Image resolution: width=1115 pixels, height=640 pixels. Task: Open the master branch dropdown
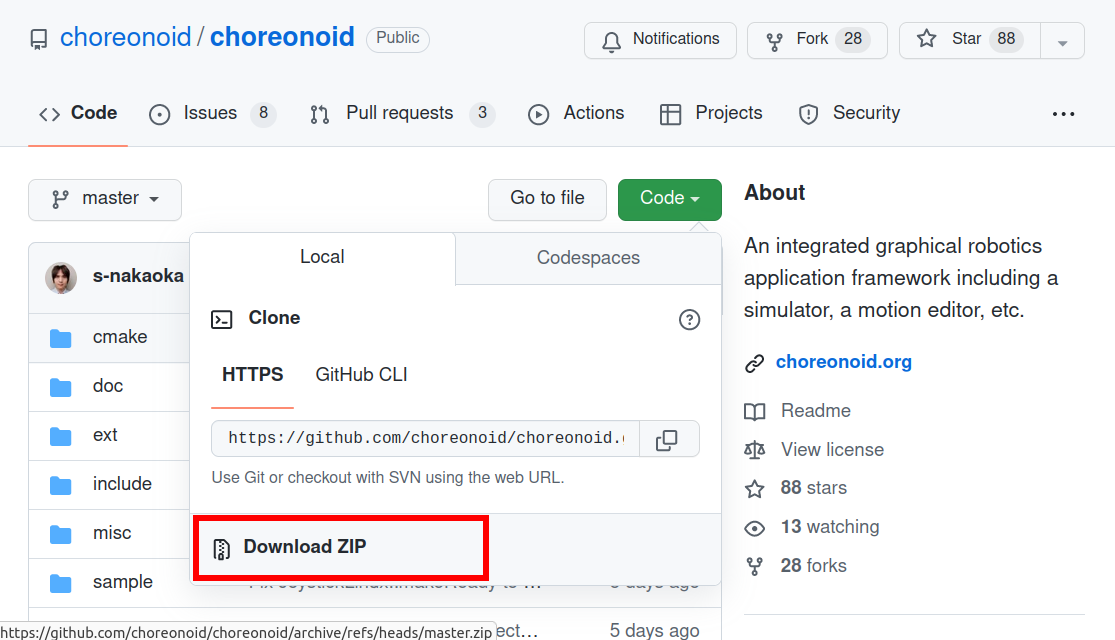coord(104,200)
